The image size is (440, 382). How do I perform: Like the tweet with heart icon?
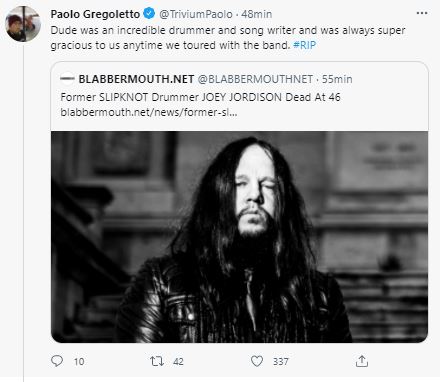[x=257, y=361]
